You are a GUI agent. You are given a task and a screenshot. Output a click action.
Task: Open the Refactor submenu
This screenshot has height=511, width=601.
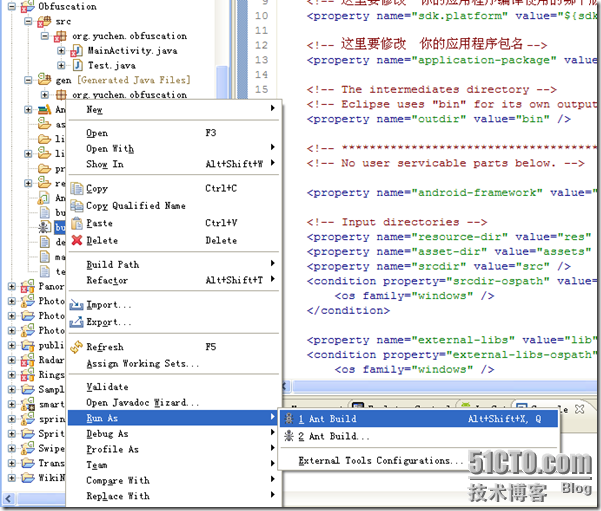coord(174,280)
